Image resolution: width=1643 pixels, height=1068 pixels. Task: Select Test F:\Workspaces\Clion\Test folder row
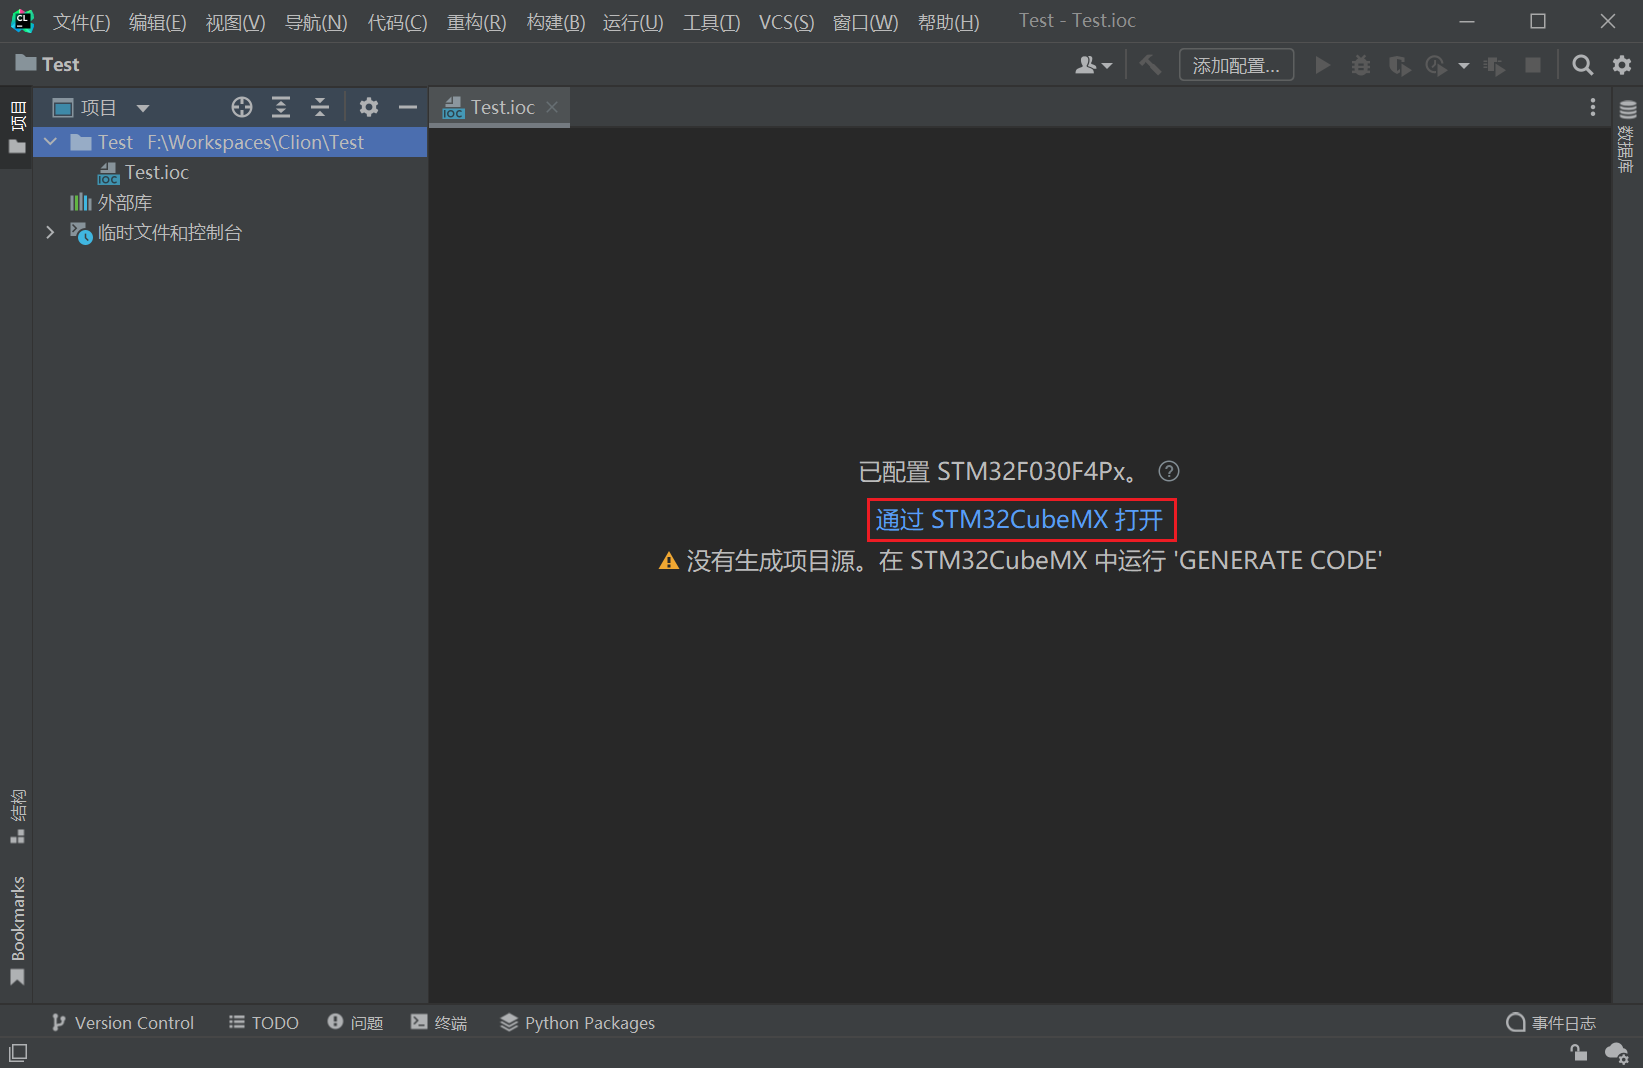231,142
